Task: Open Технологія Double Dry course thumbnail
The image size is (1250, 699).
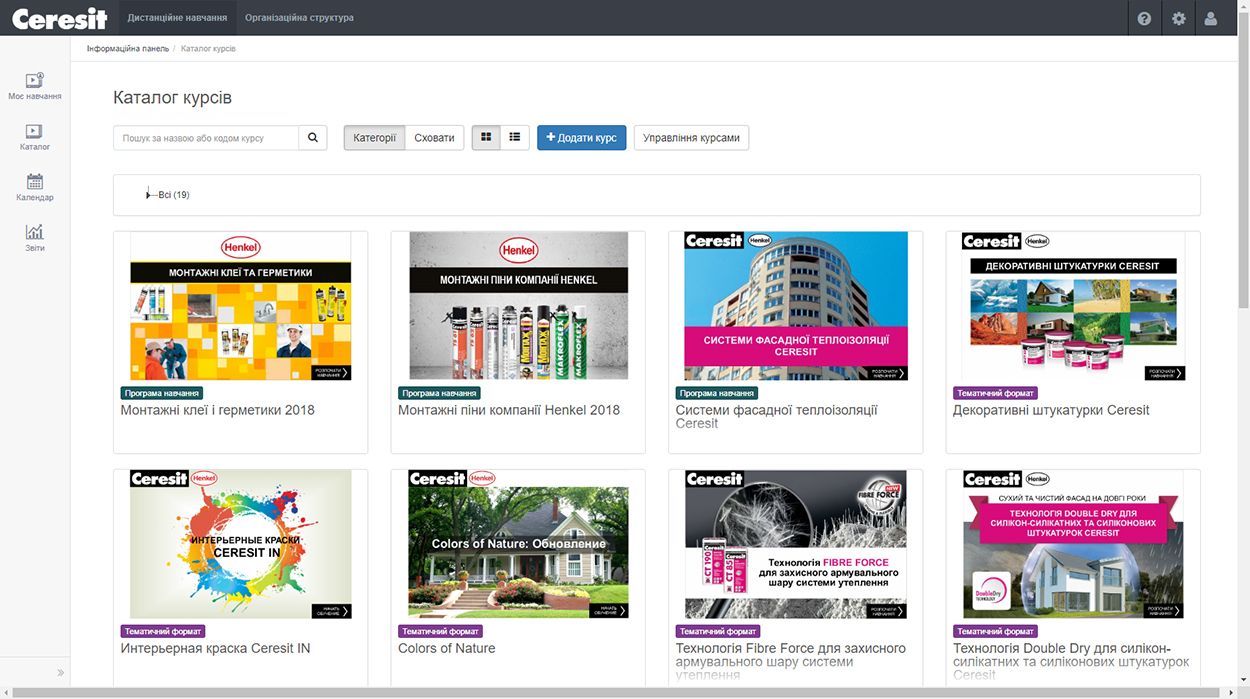Action: coord(1073,544)
